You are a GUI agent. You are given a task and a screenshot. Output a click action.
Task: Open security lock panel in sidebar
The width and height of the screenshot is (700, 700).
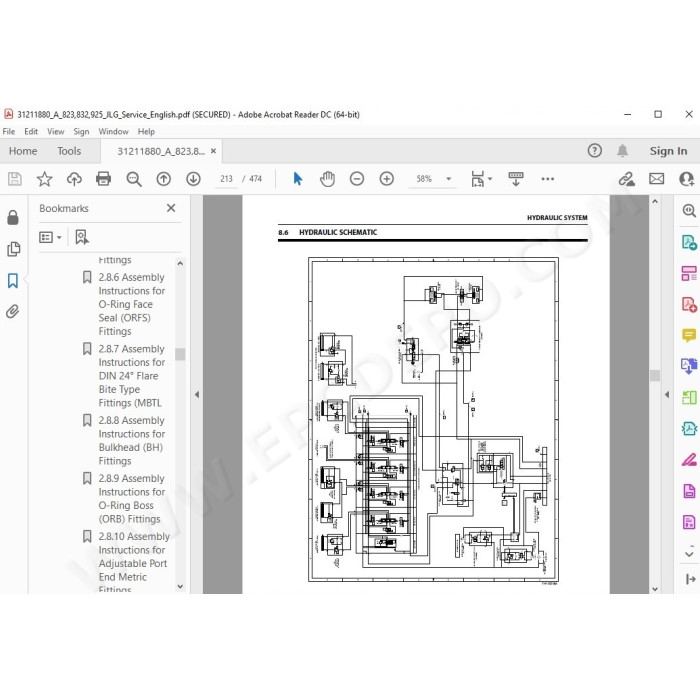[x=13, y=217]
